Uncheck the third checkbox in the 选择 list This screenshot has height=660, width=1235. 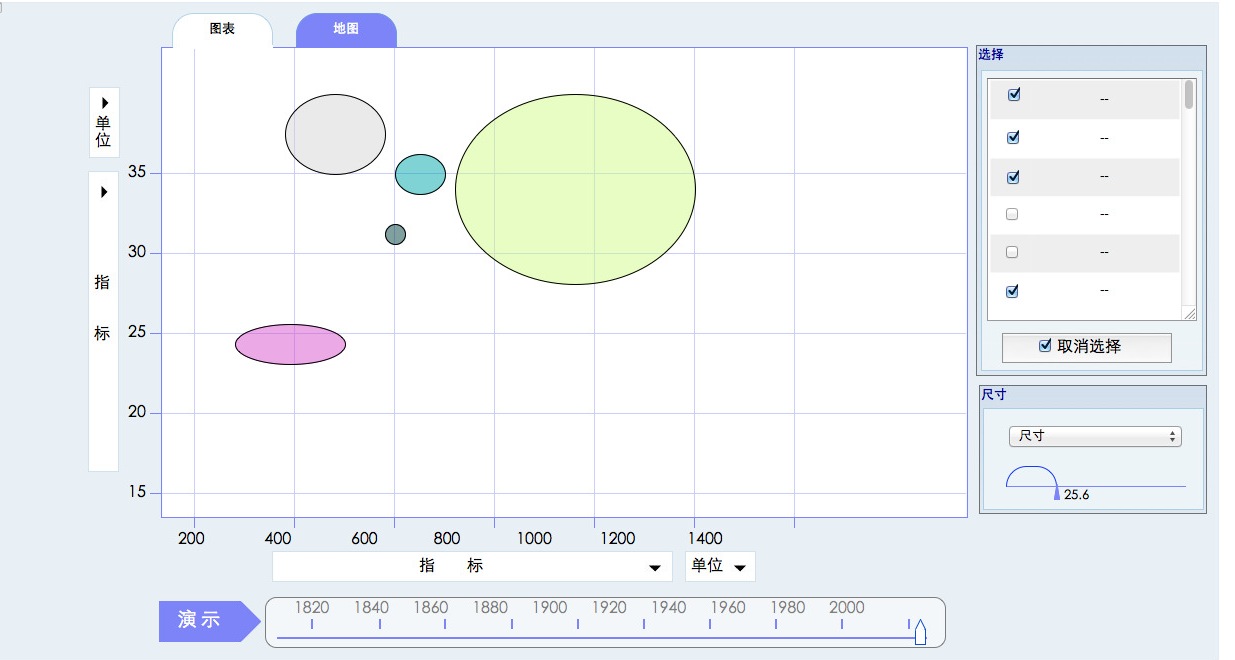point(1014,177)
